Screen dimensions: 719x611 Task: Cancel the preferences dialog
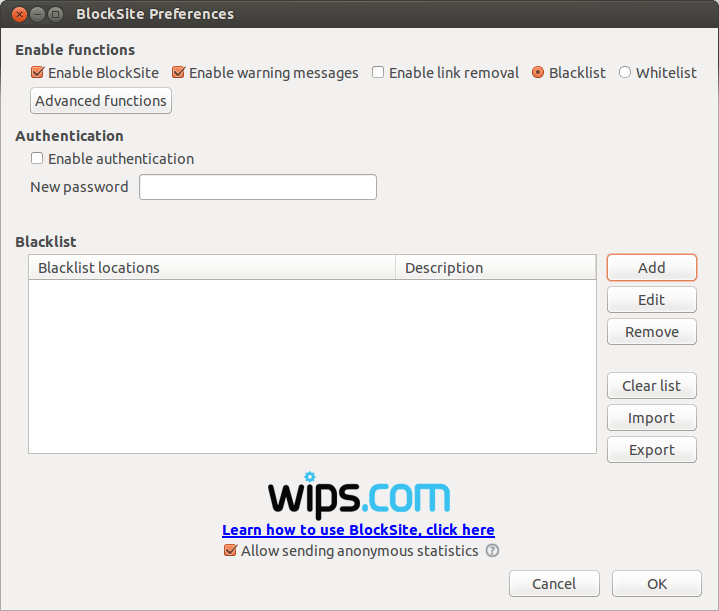(x=554, y=584)
